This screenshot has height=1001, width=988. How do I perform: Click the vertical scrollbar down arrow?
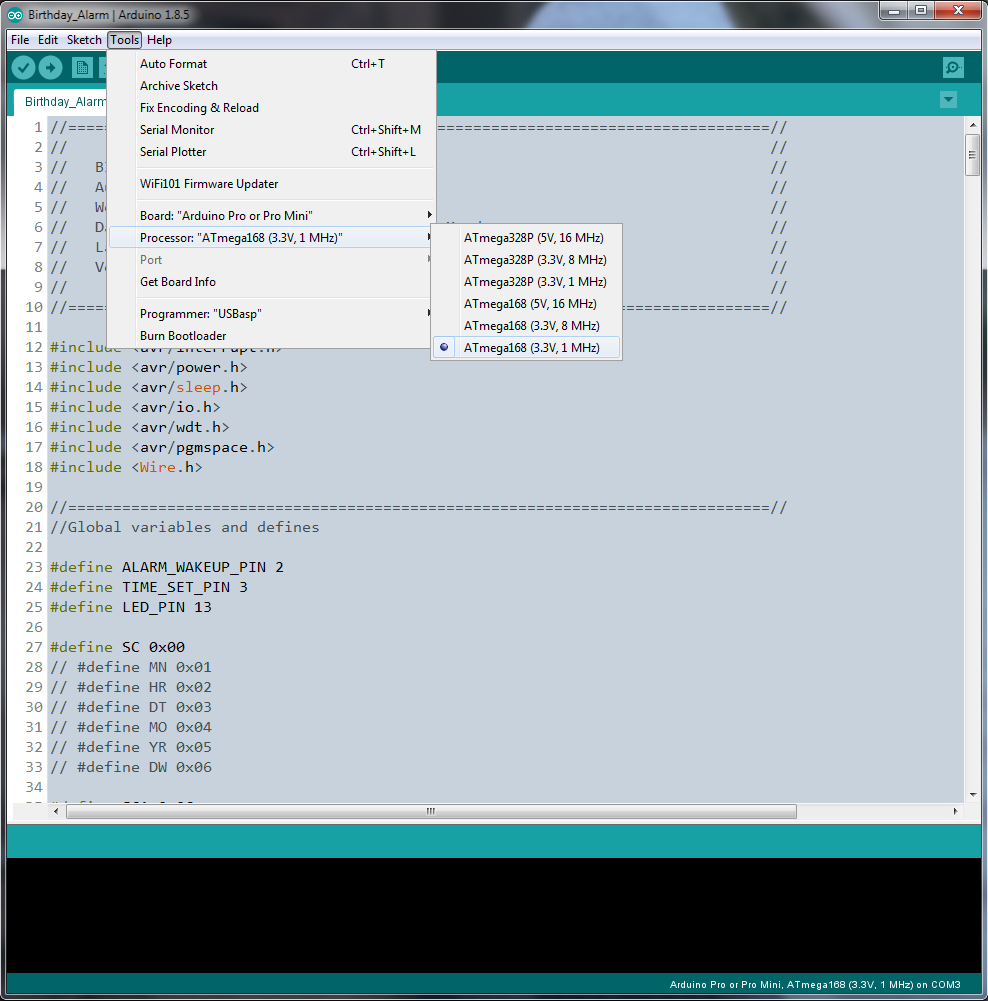tap(971, 794)
